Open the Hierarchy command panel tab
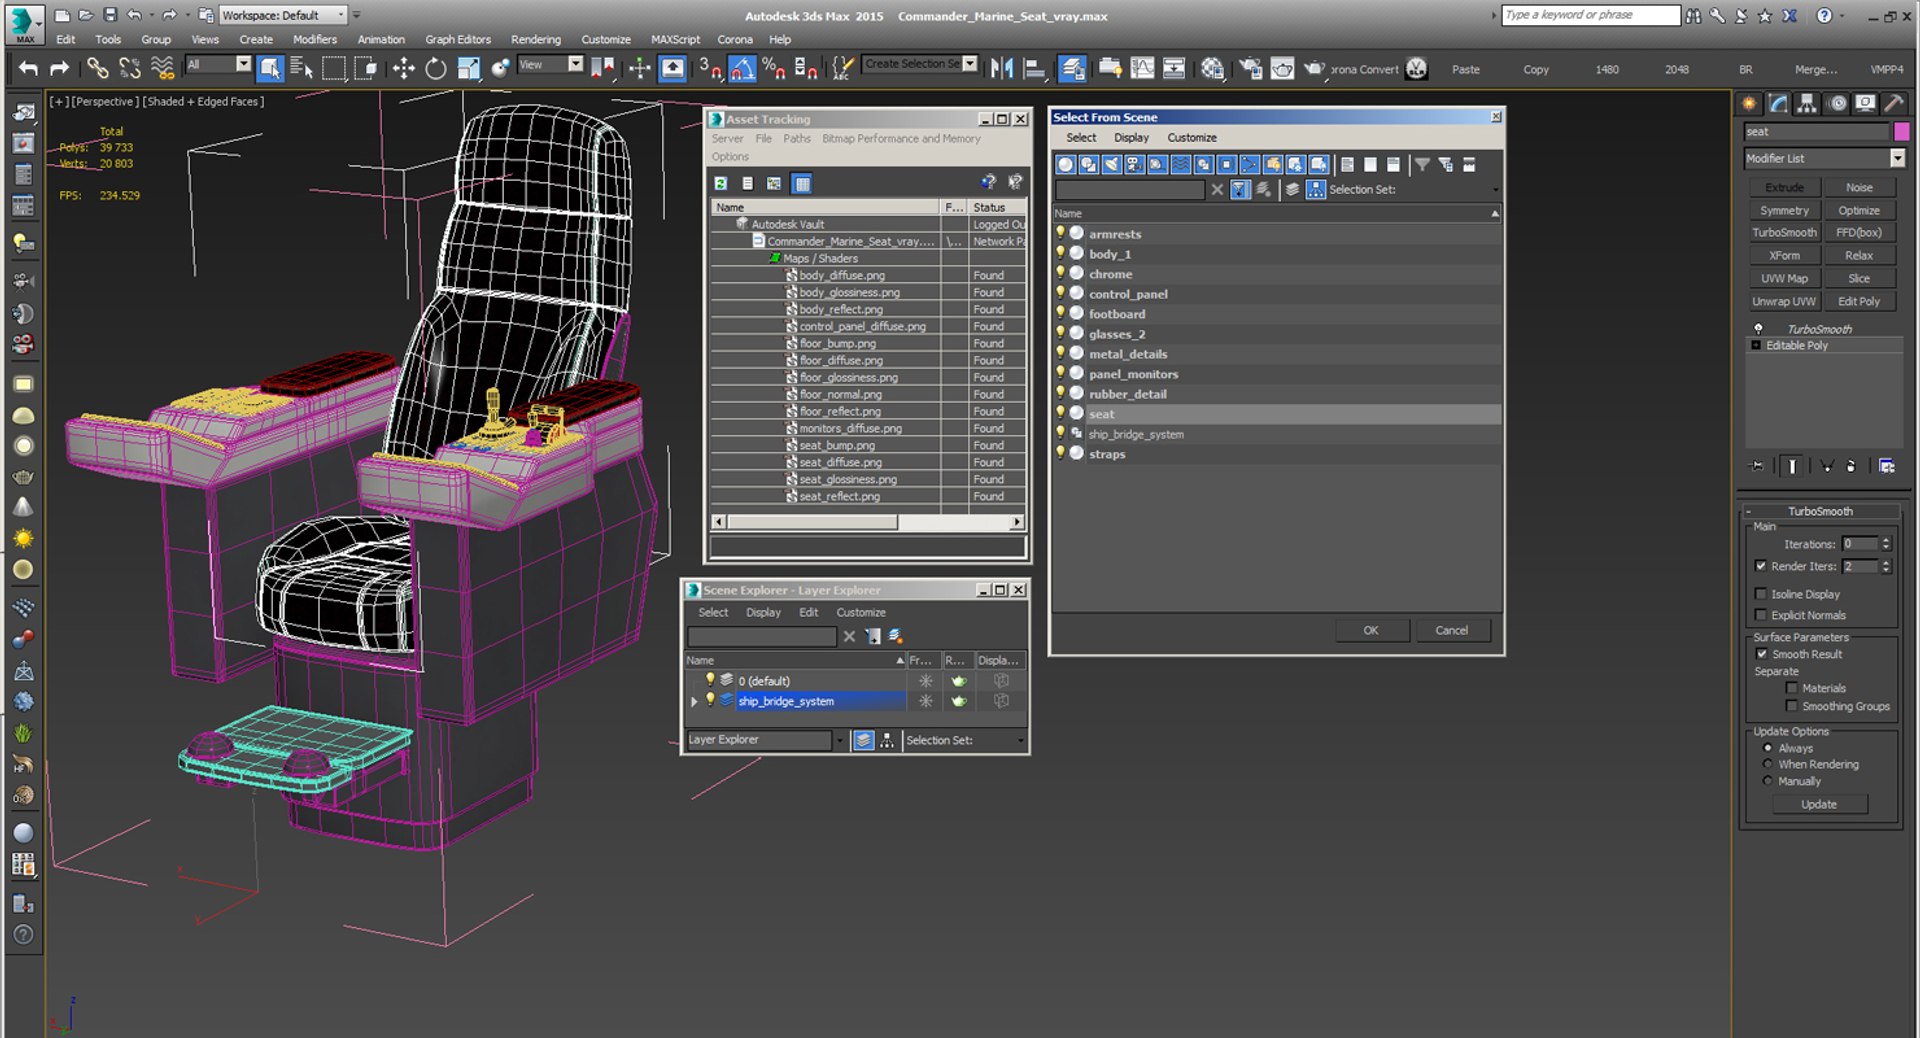Screen dimensions: 1920x1038 [x=1807, y=103]
